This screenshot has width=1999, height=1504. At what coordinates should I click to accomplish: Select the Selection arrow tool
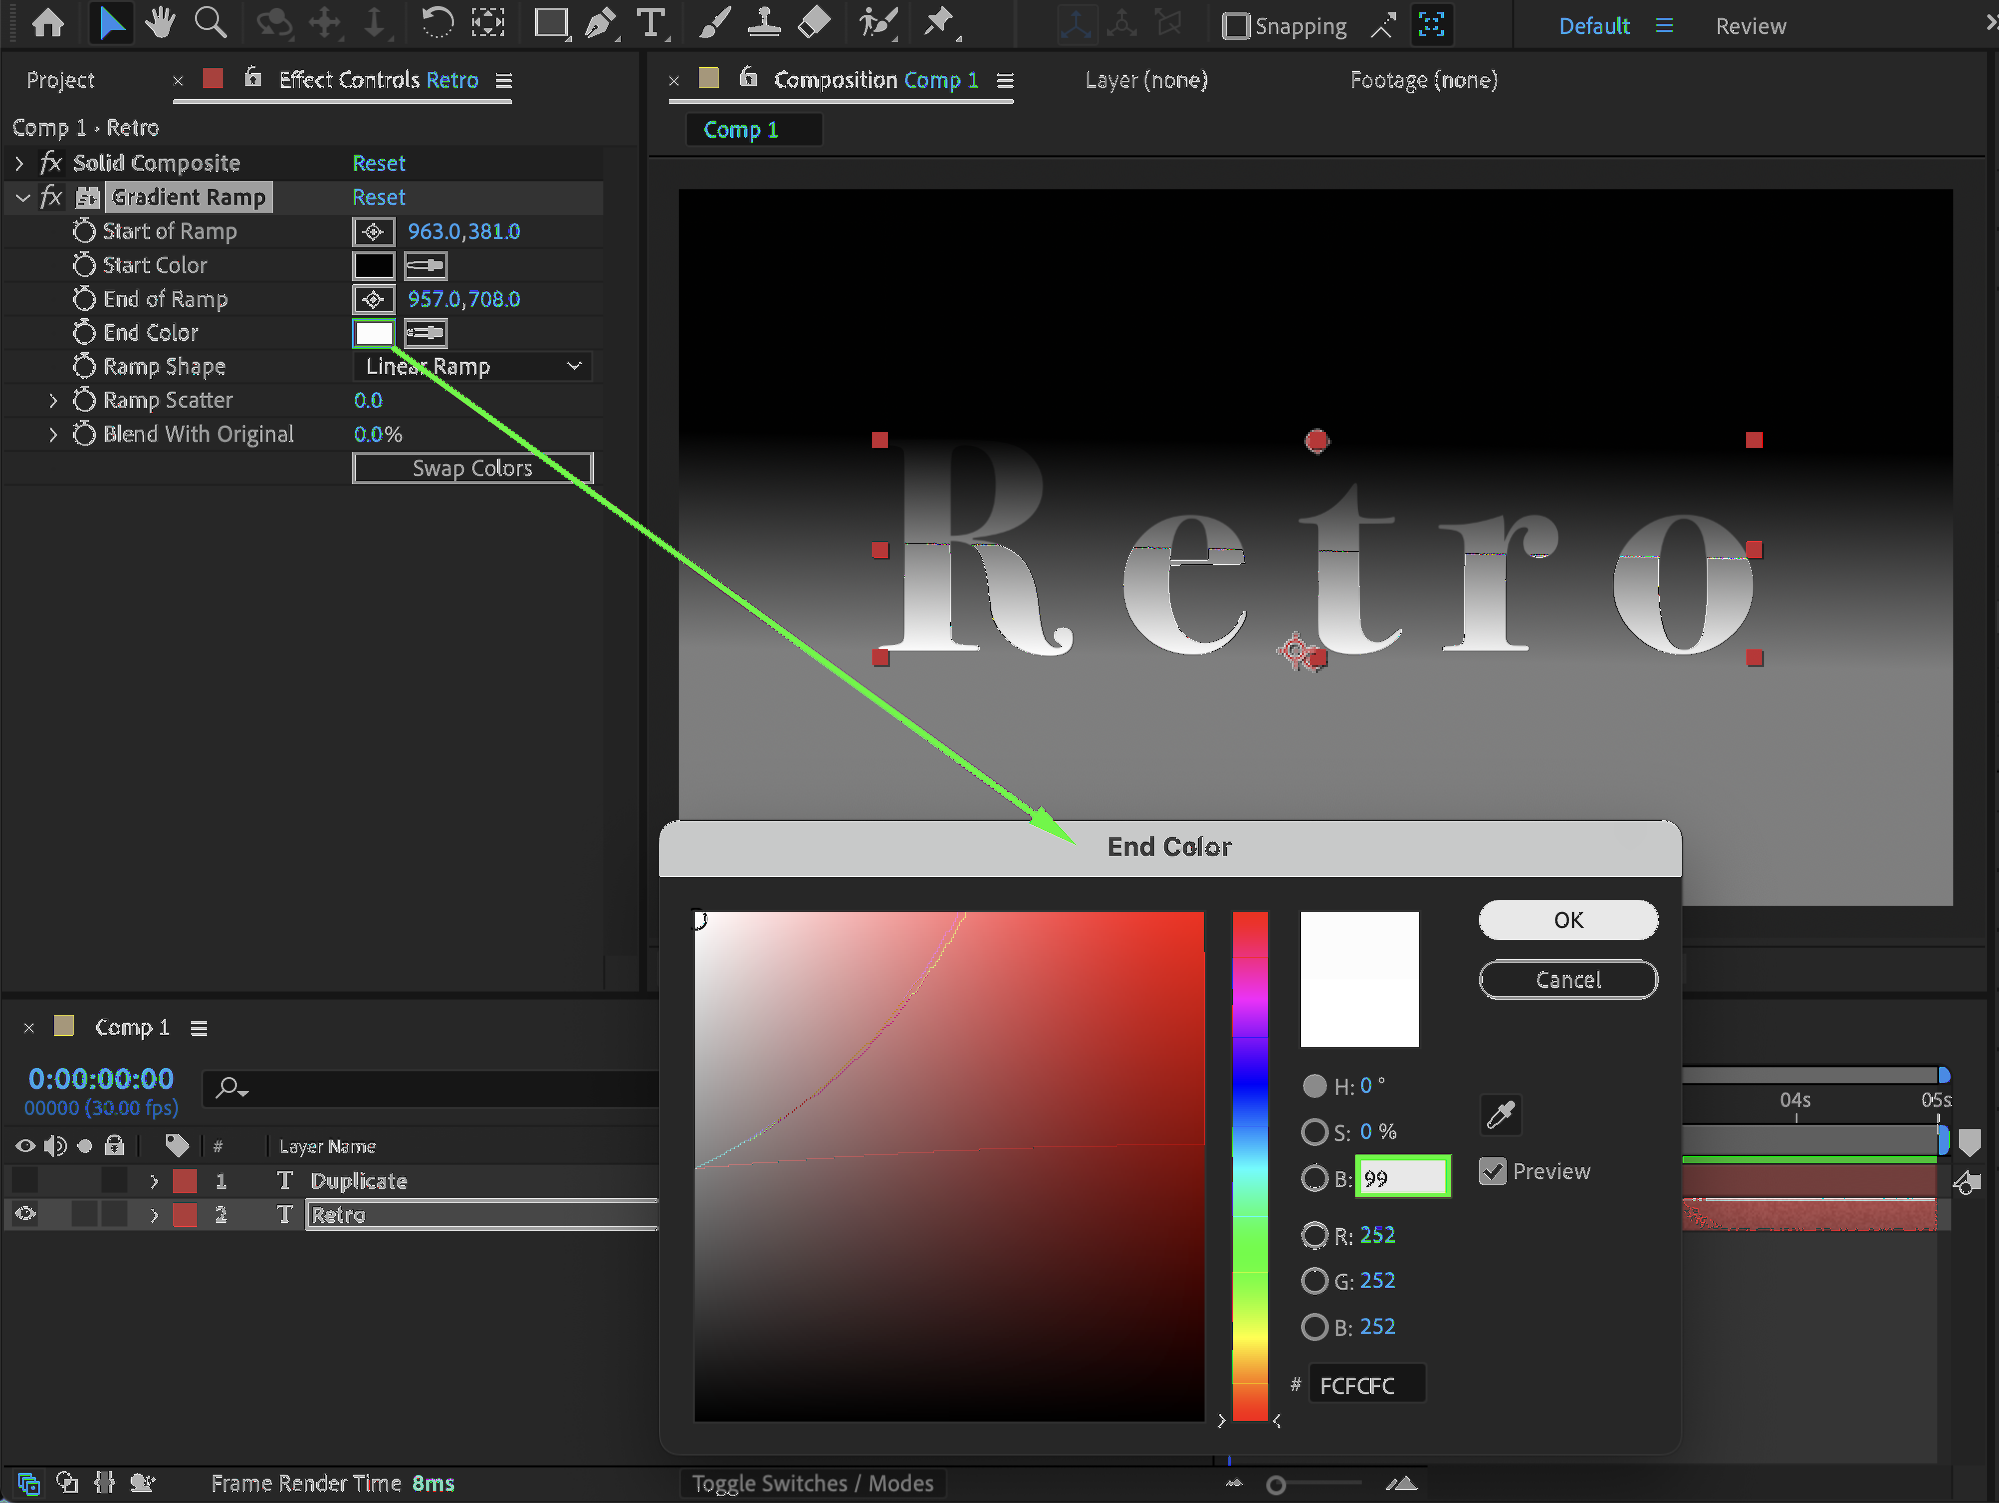coord(111,23)
